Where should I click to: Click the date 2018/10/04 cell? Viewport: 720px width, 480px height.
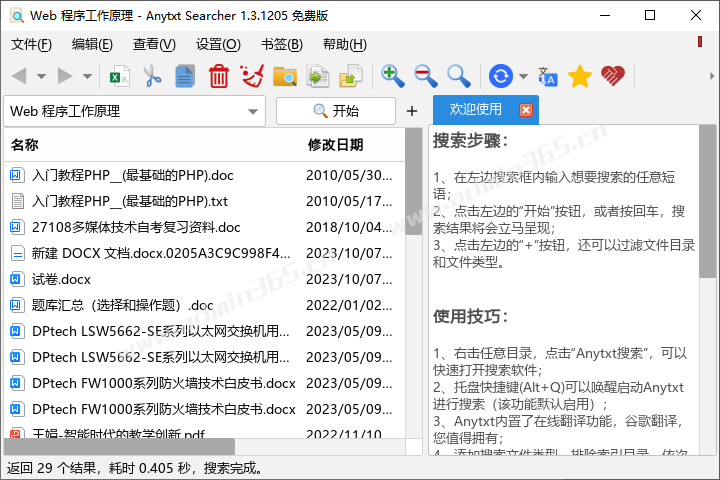coord(349,227)
